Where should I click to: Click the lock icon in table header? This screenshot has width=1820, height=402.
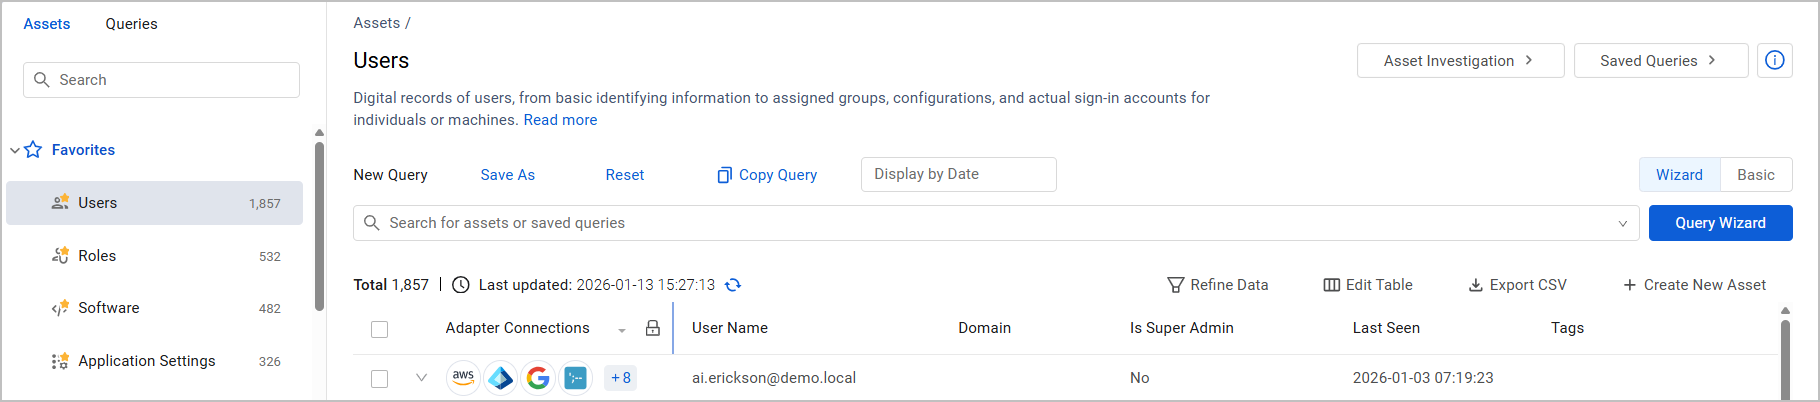653,328
